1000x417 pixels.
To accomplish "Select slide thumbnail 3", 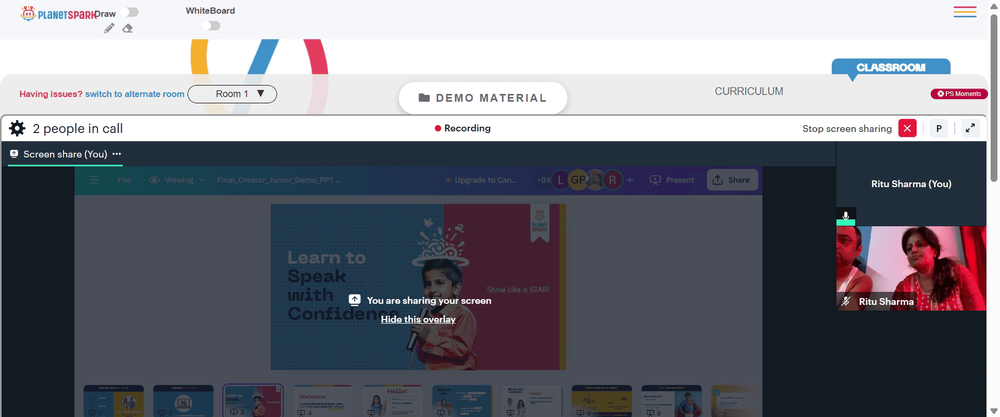I will click(253, 400).
